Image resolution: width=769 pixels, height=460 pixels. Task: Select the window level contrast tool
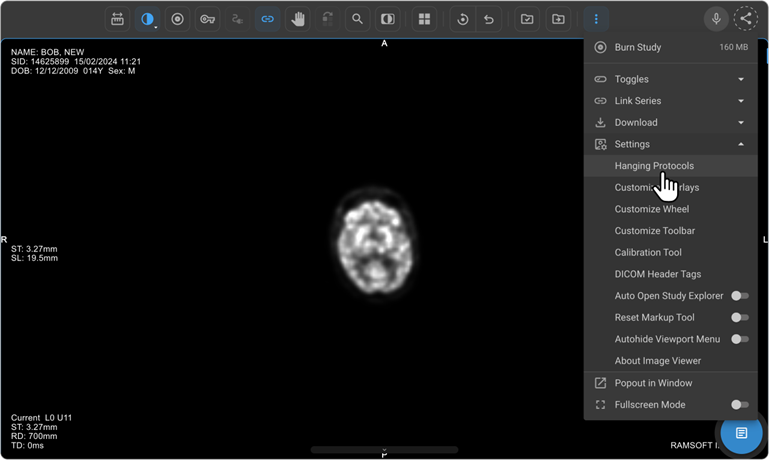click(147, 19)
